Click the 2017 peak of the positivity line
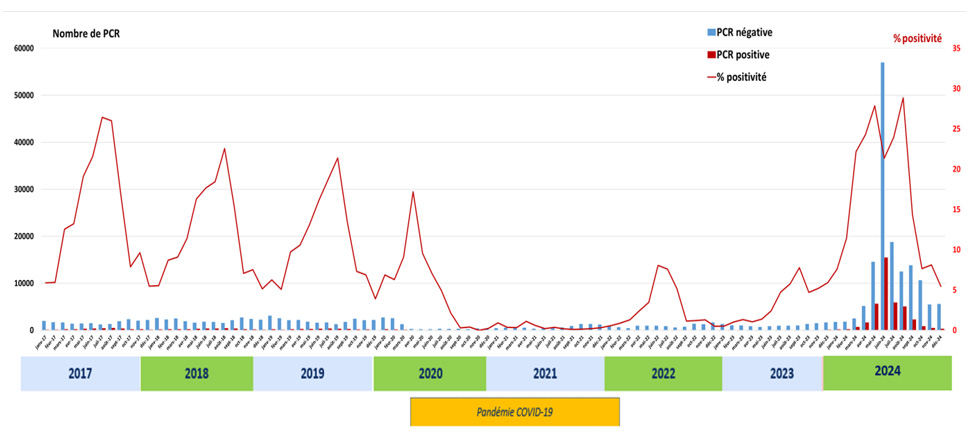Image resolution: width=979 pixels, height=441 pixels. point(102,117)
